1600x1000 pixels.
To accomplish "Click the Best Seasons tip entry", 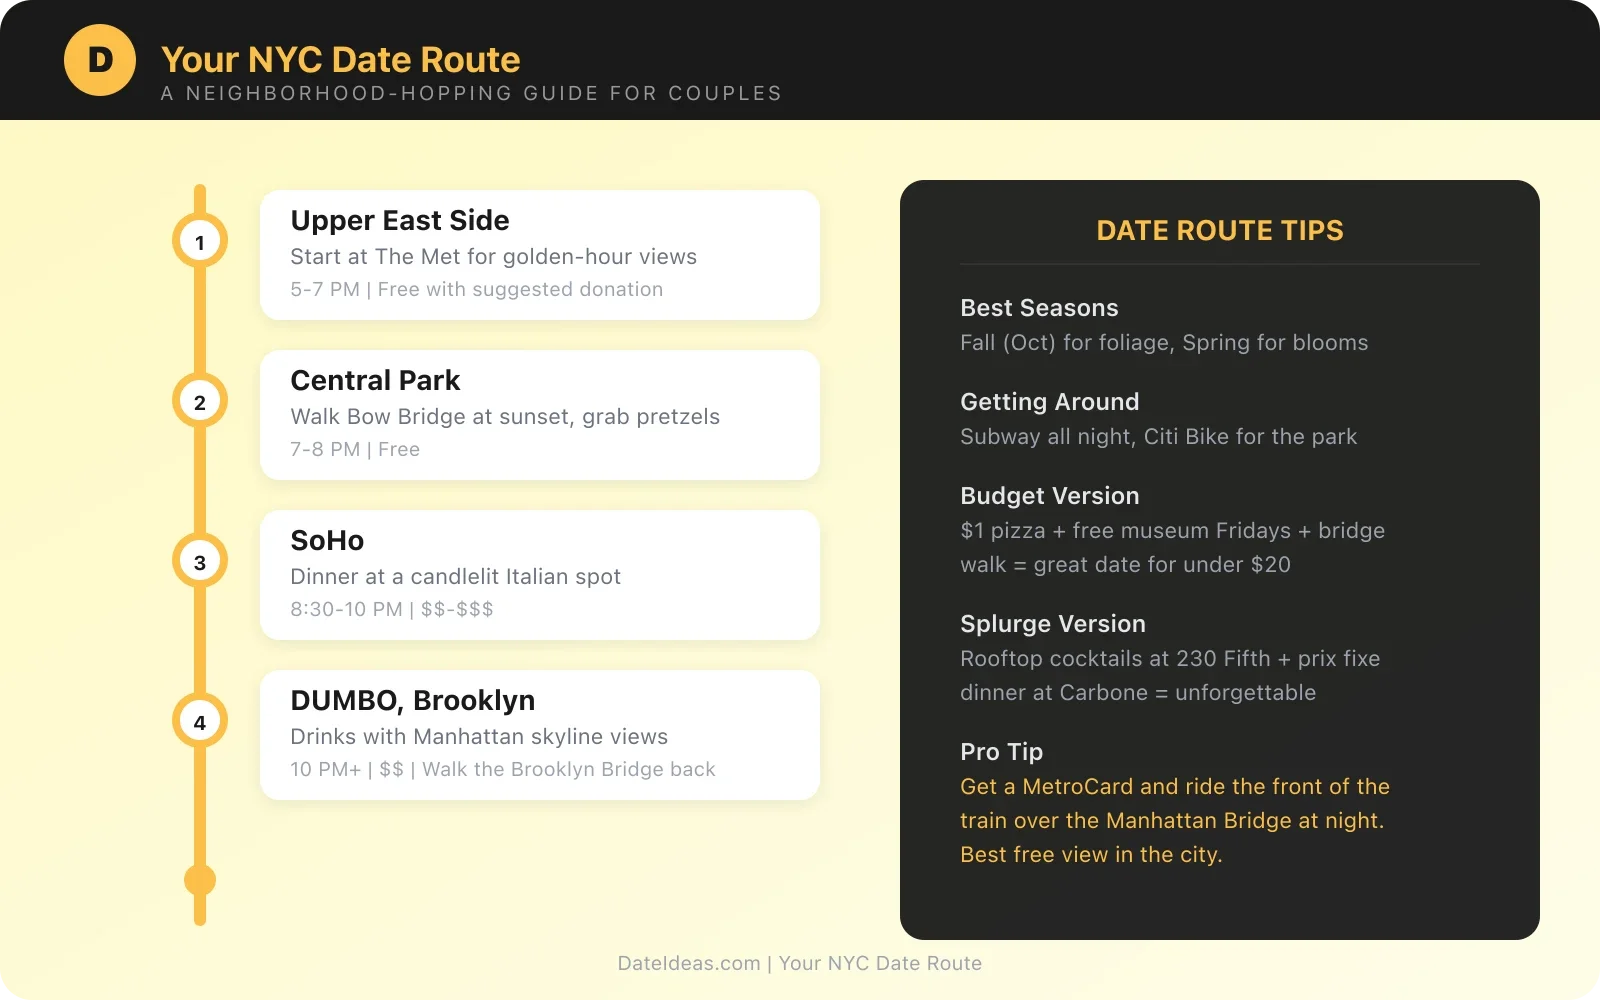I will click(x=1040, y=308).
